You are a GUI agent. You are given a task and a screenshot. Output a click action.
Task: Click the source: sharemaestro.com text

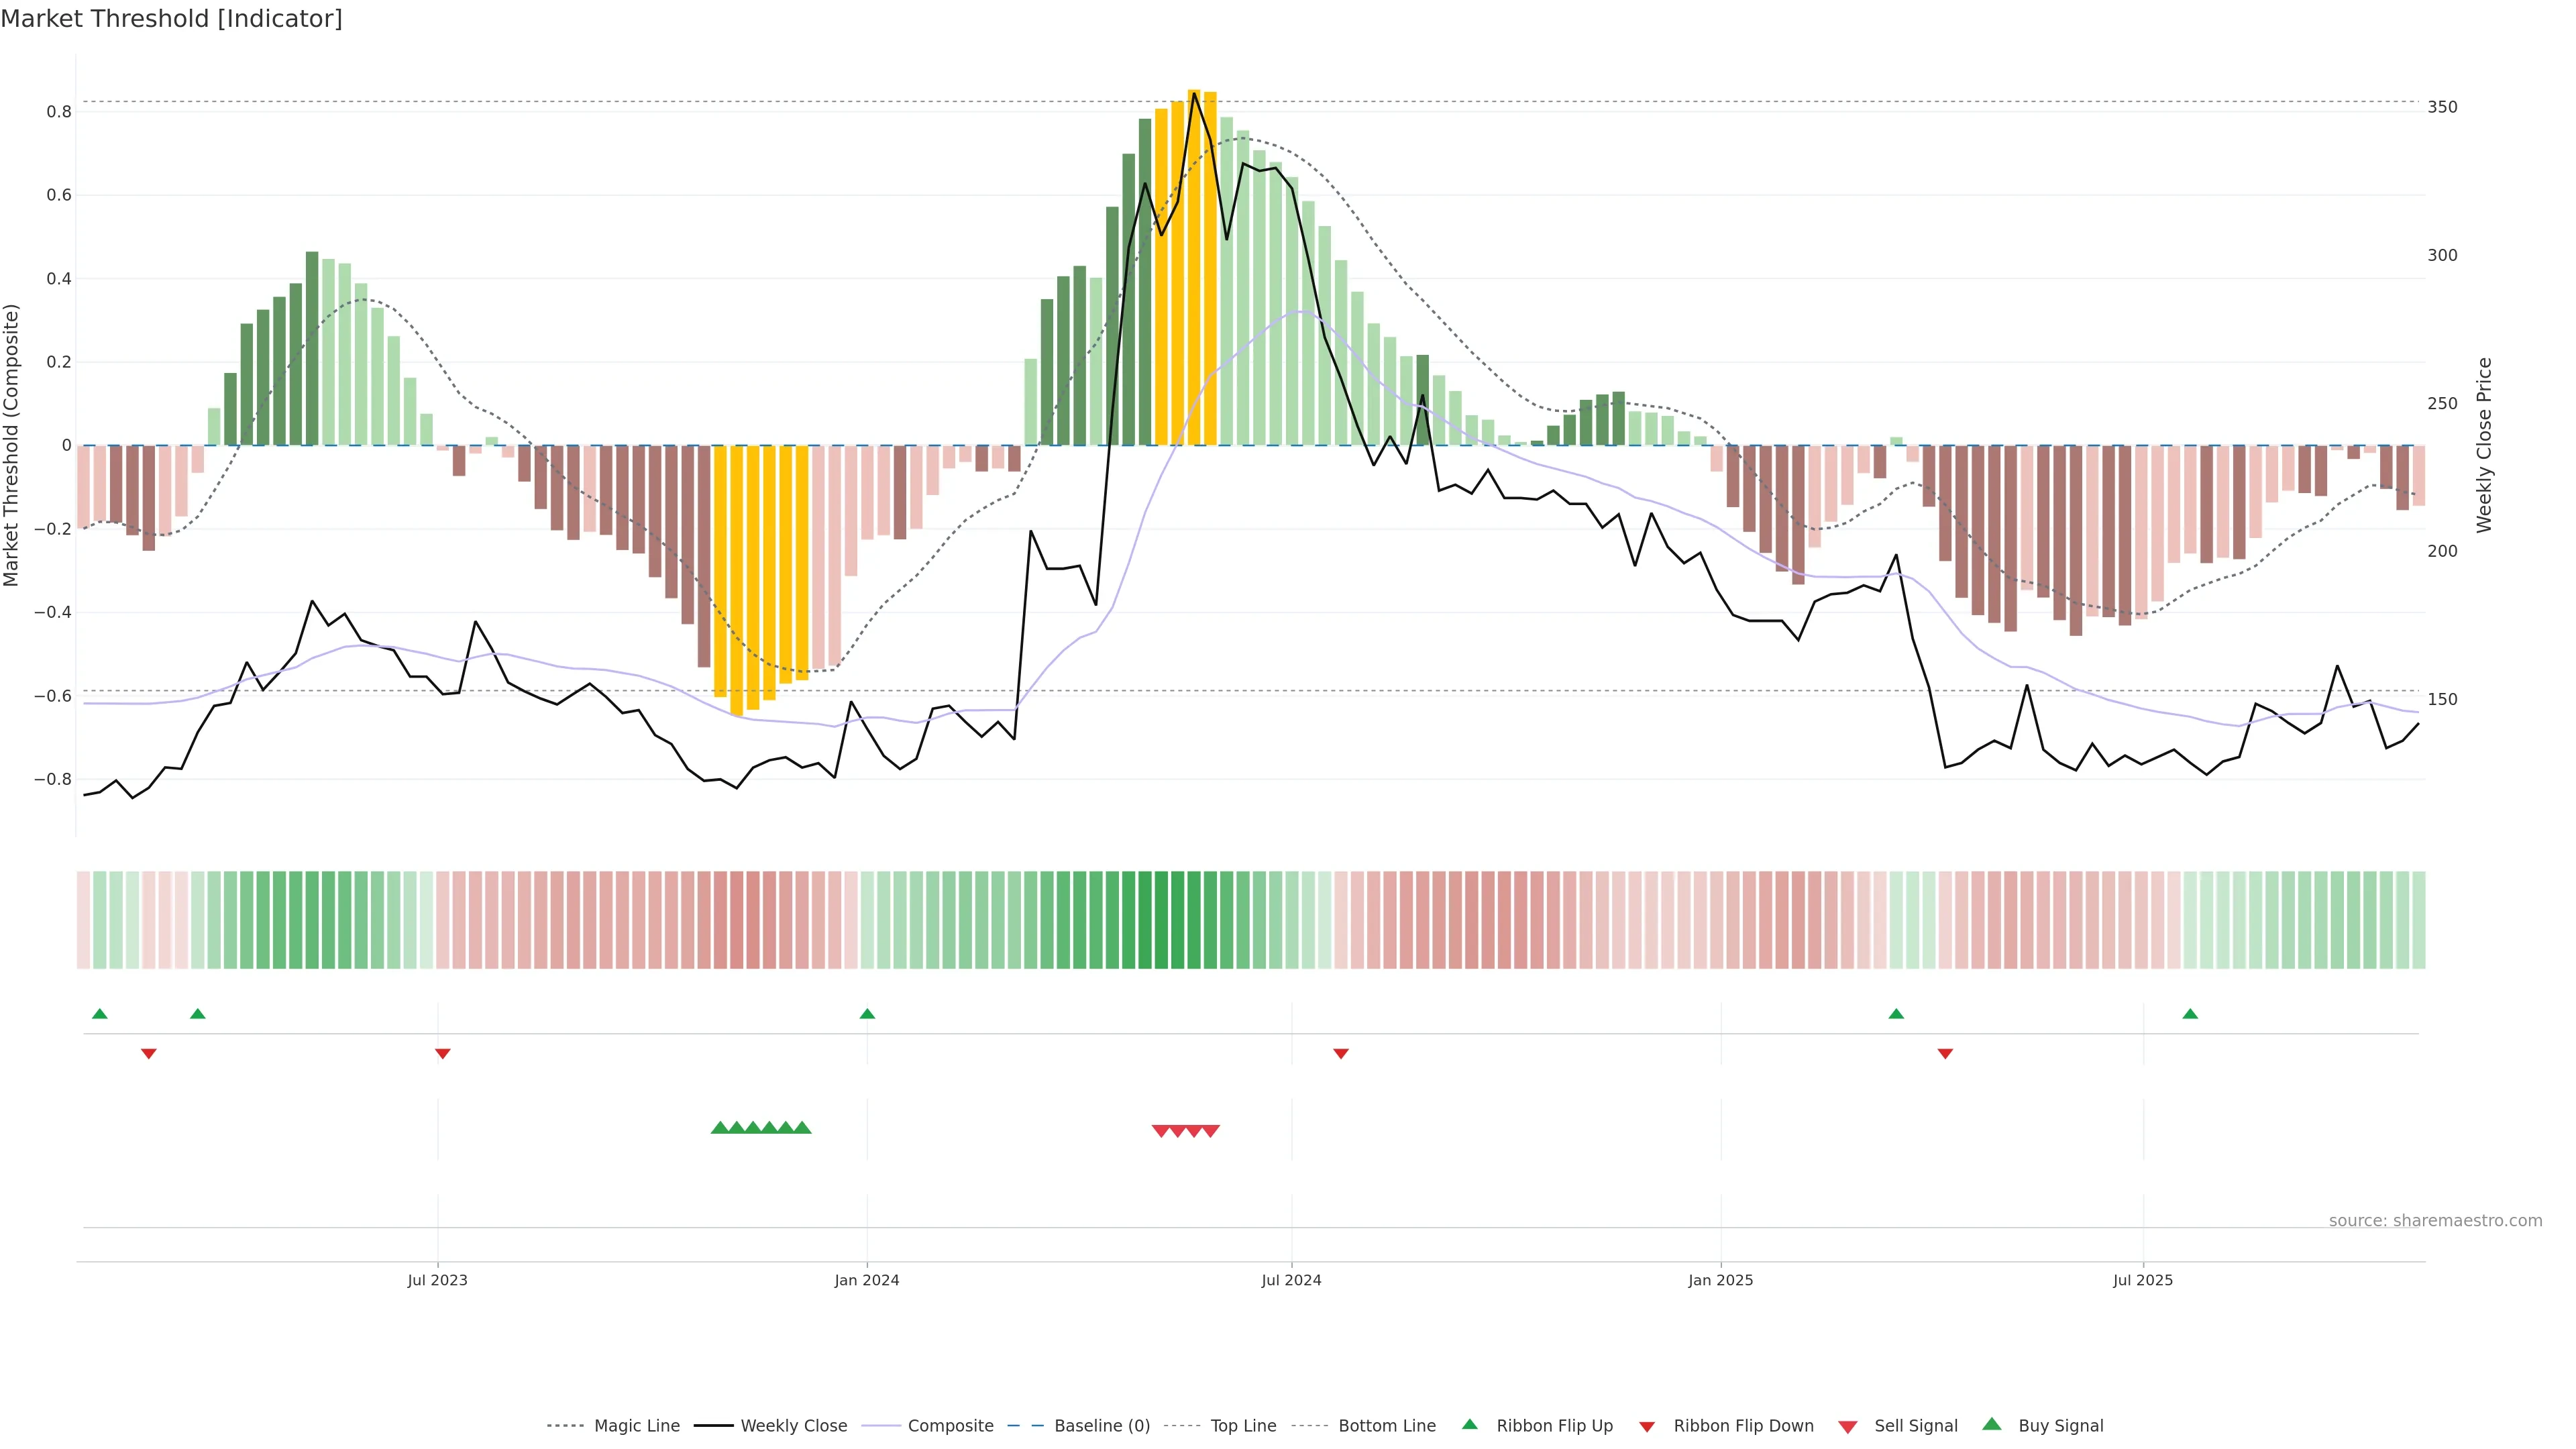click(x=2435, y=1221)
